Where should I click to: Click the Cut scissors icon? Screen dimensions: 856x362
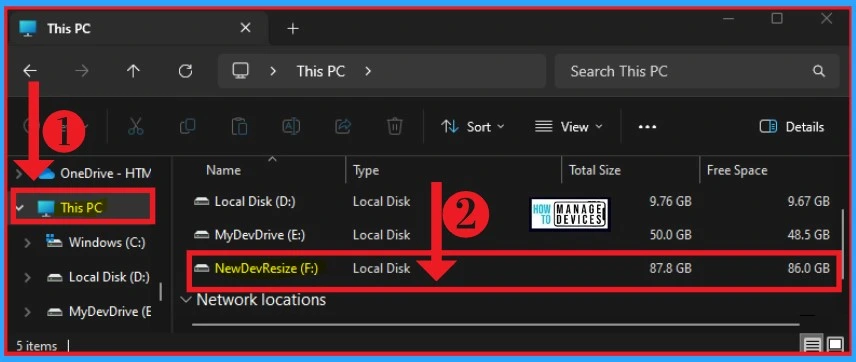click(x=135, y=127)
